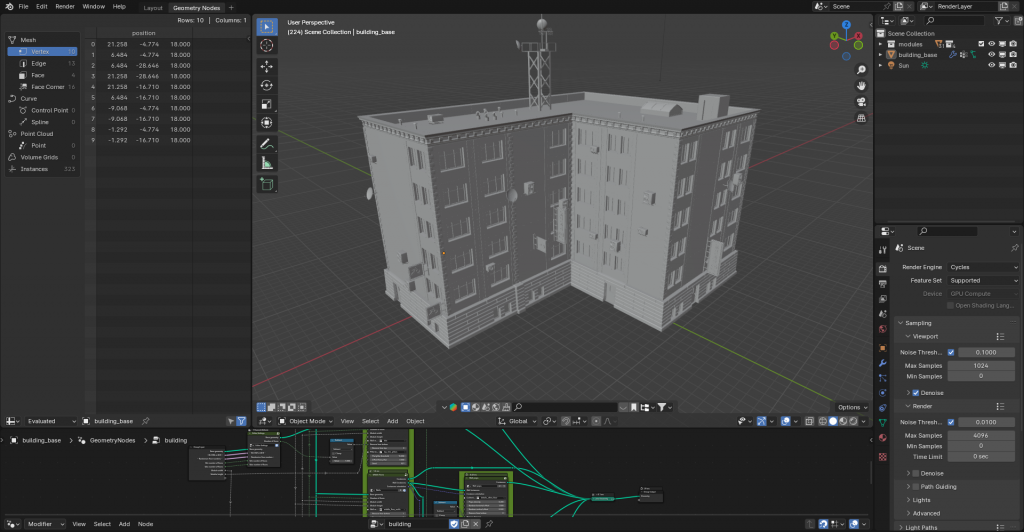The height and width of the screenshot is (532, 1024).
Task: Open the Render menu
Action: pos(65,6)
